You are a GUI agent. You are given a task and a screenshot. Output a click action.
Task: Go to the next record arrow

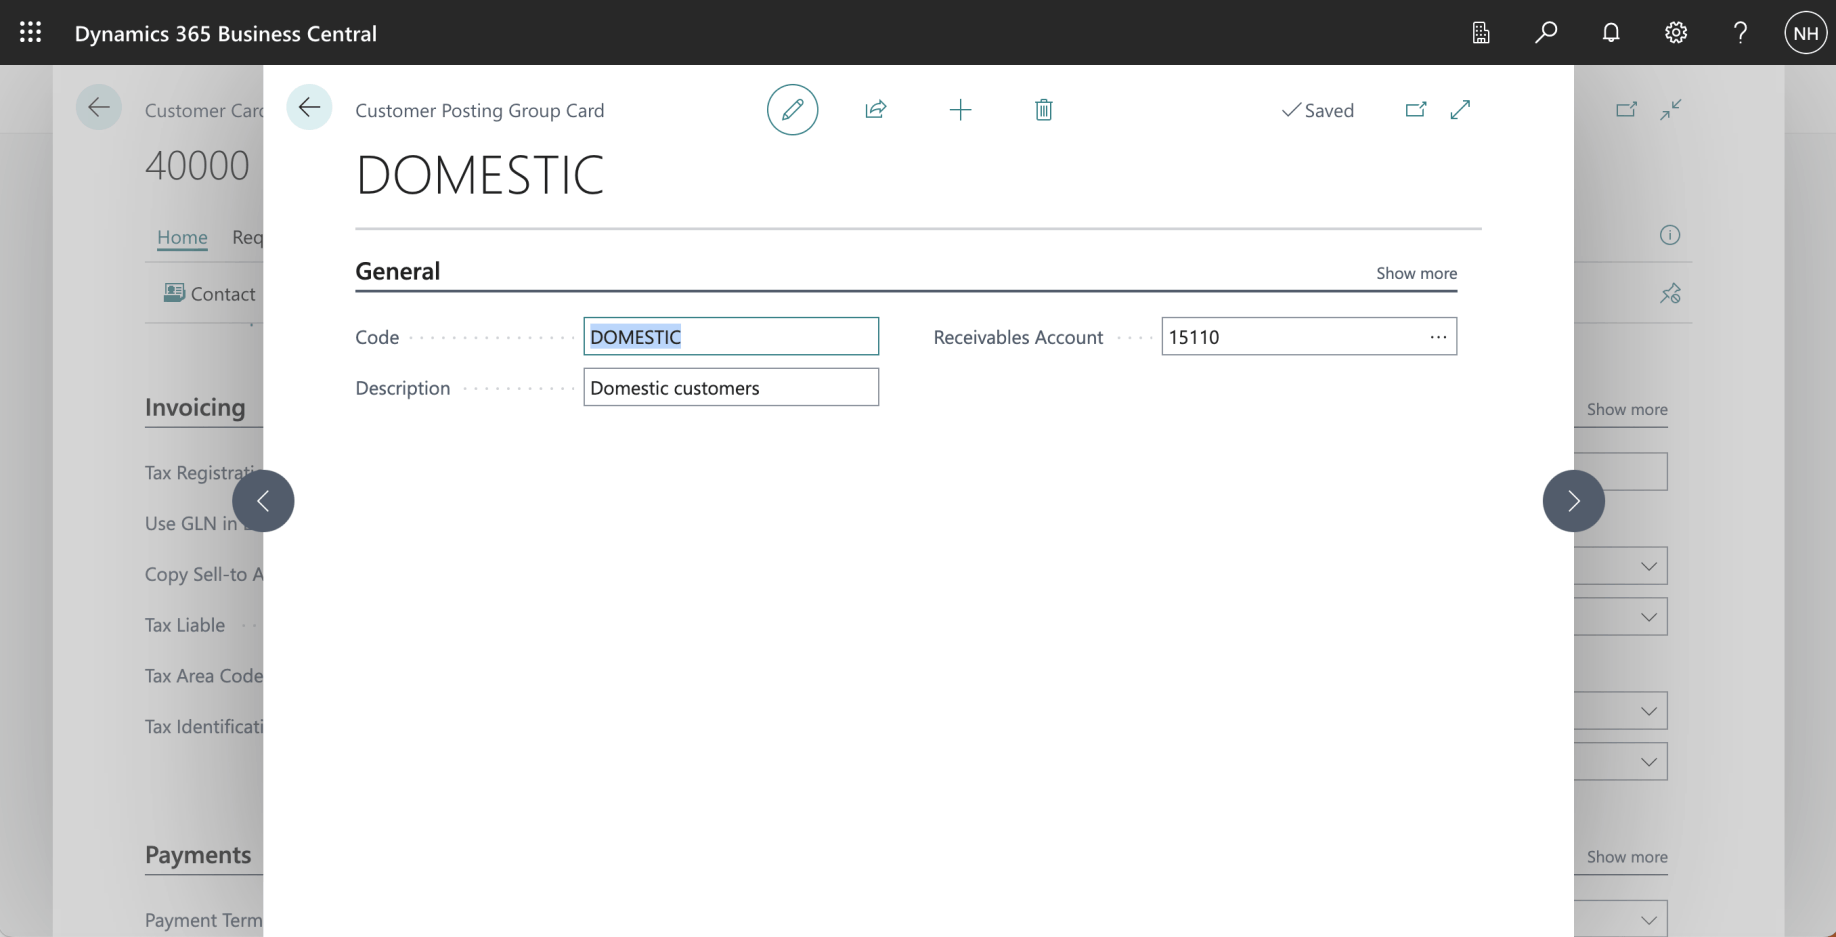tap(1573, 501)
